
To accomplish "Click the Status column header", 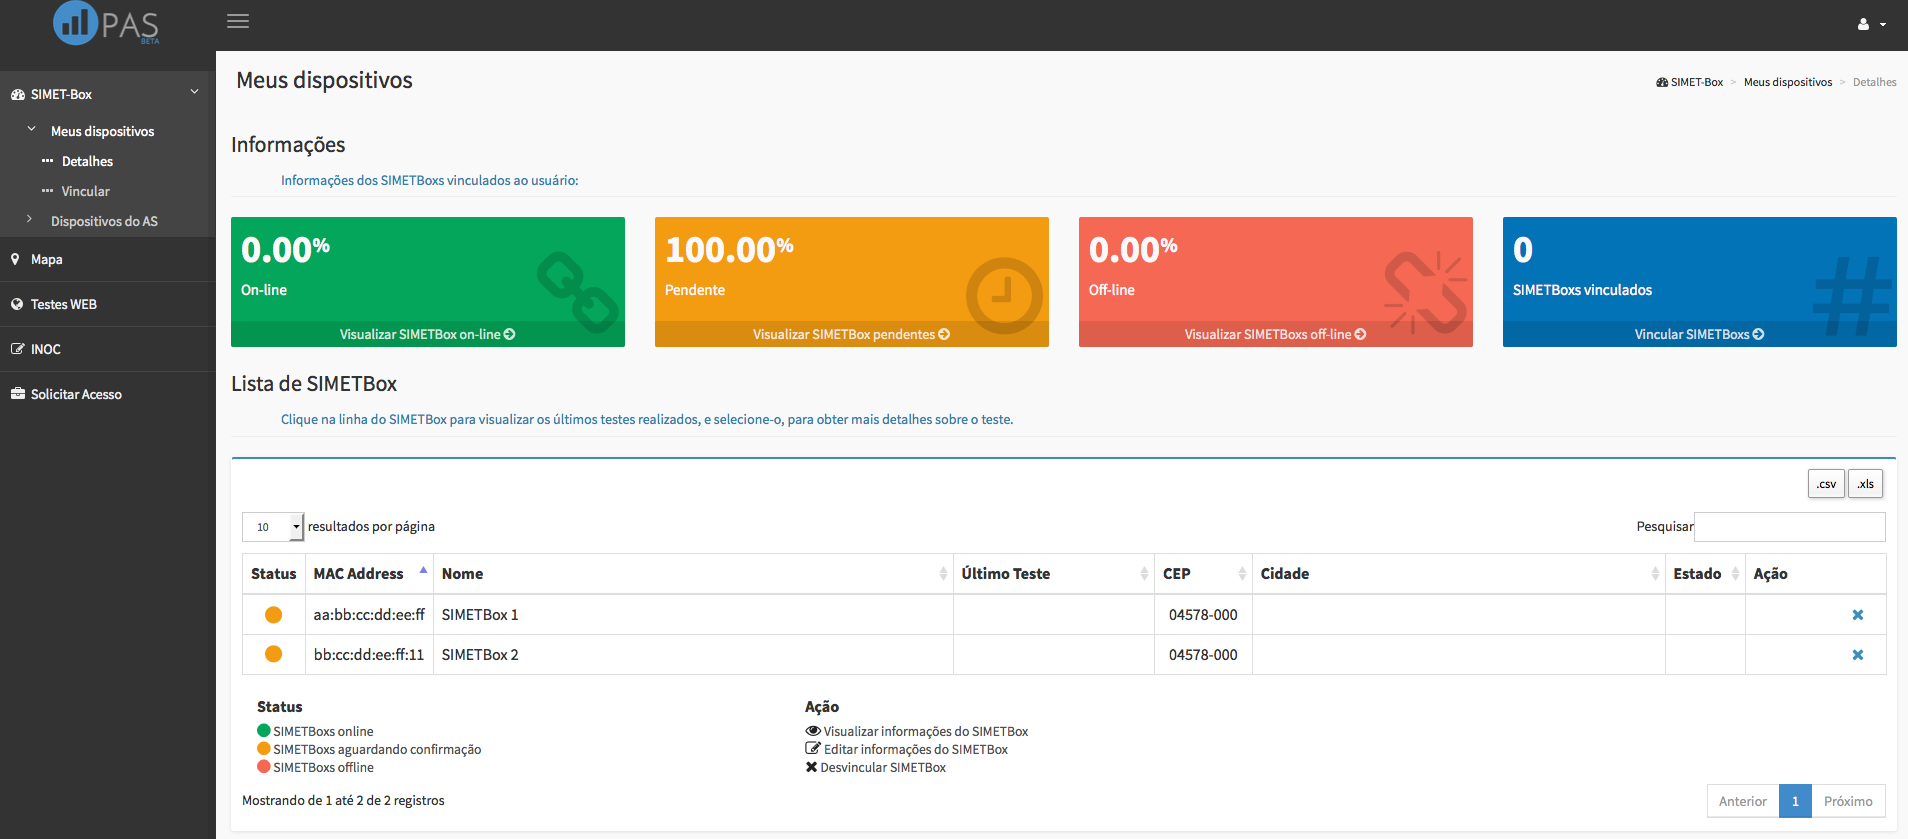I will (x=274, y=574).
